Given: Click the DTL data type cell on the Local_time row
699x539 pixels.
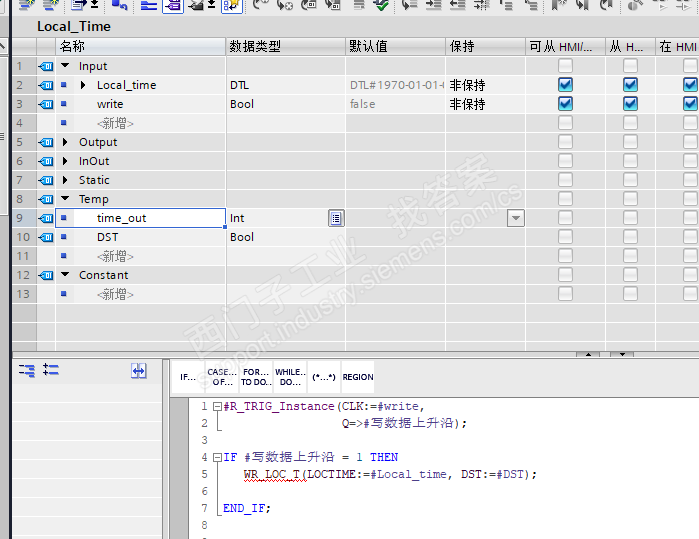Looking at the screenshot, I should pos(286,85).
